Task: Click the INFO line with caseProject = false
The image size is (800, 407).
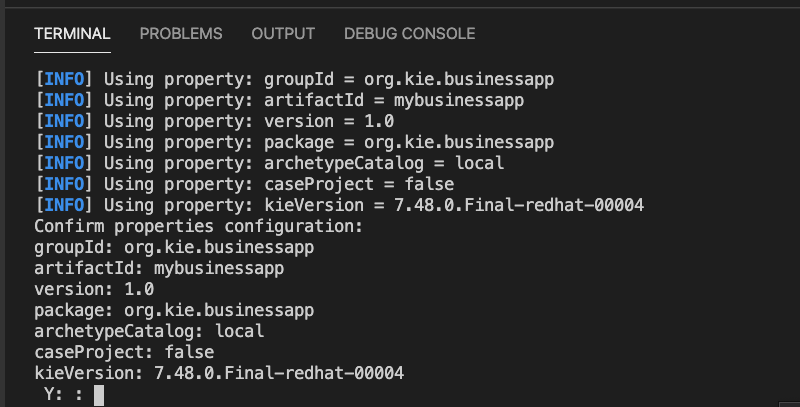Action: pyautogui.click(x=244, y=184)
